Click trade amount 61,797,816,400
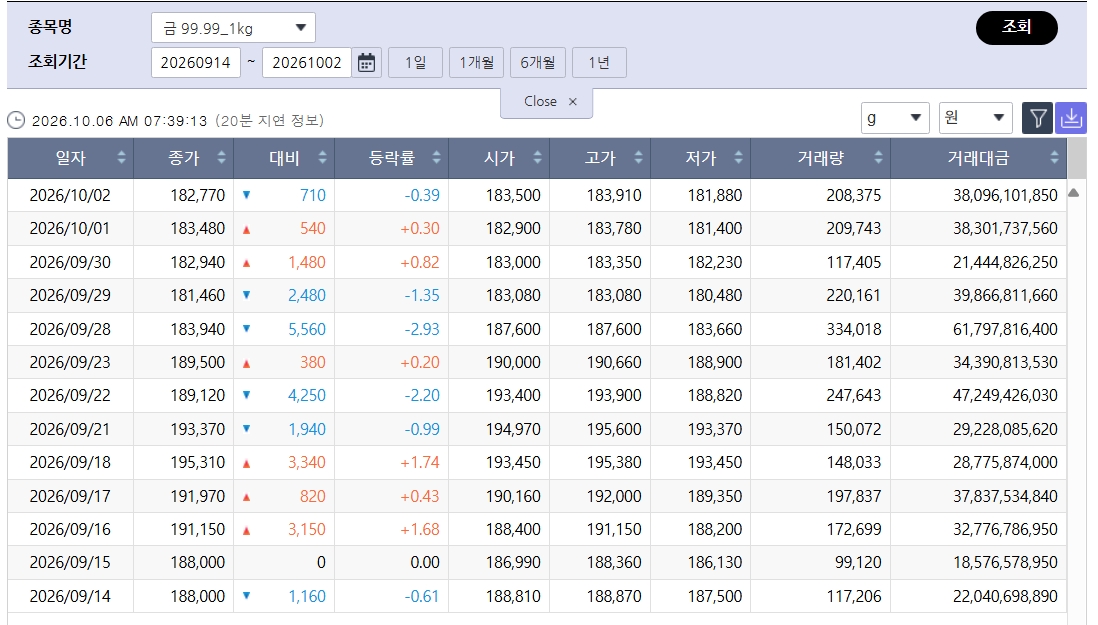Image resolution: width=1098 pixels, height=625 pixels. (x=1005, y=329)
